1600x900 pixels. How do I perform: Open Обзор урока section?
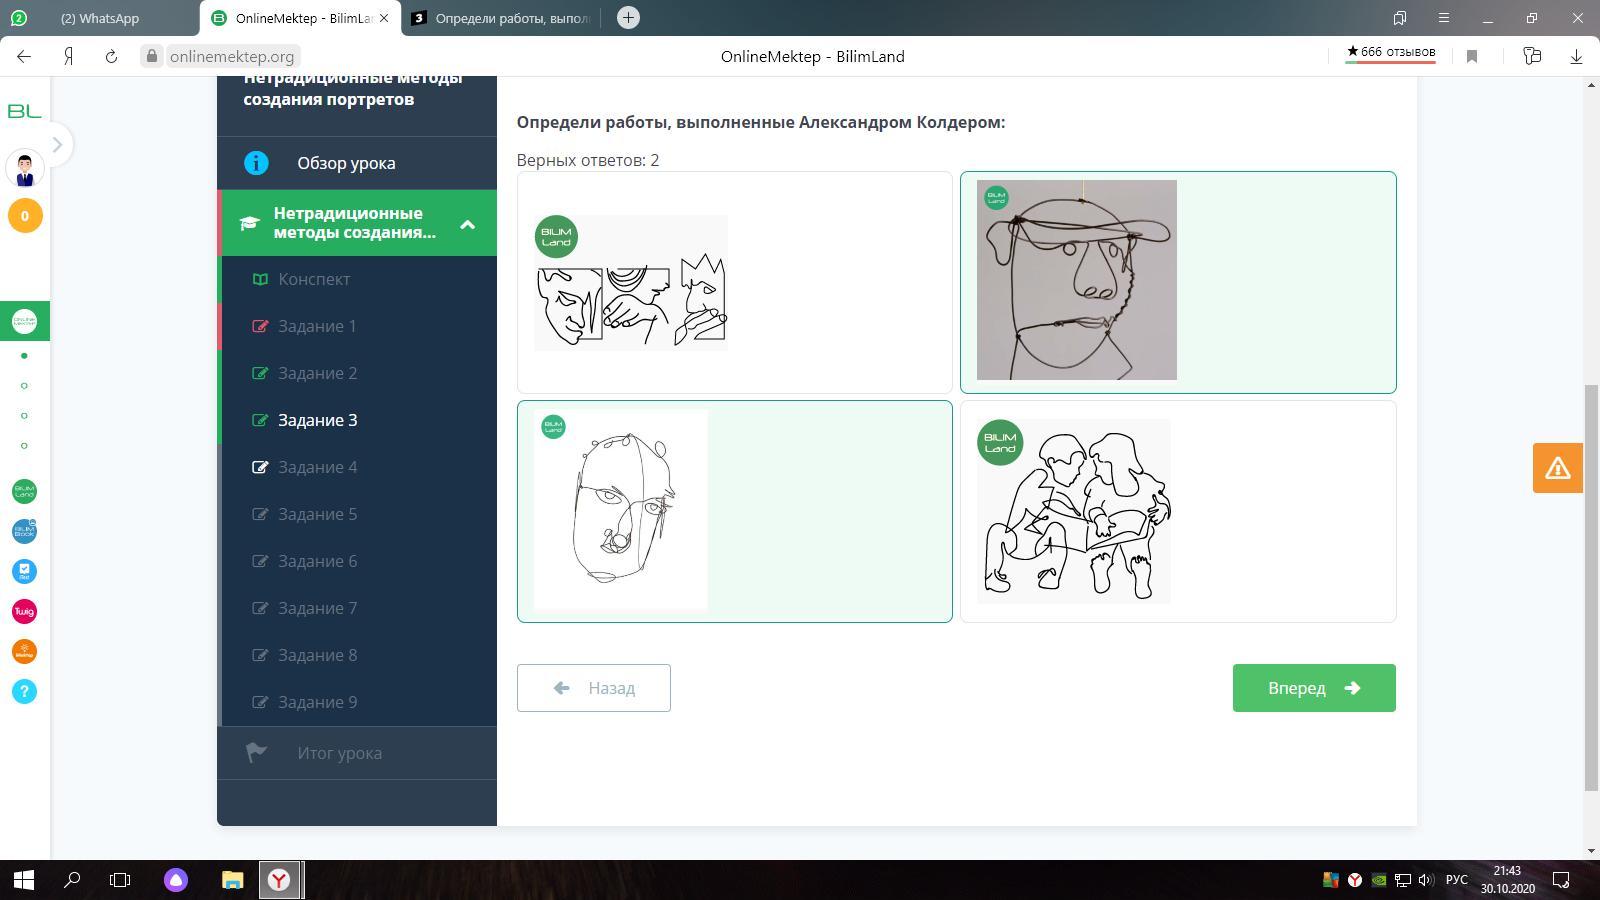(357, 163)
